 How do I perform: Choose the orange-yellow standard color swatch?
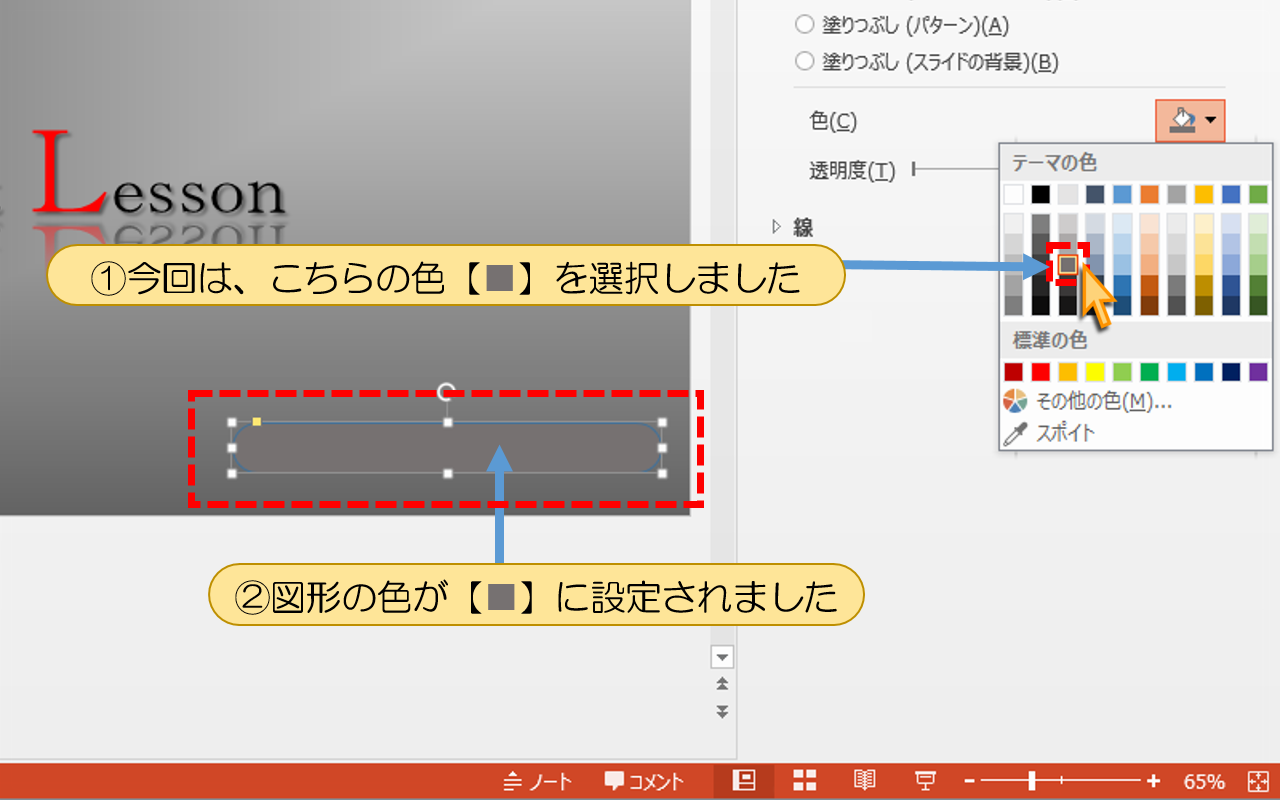(x=1068, y=372)
